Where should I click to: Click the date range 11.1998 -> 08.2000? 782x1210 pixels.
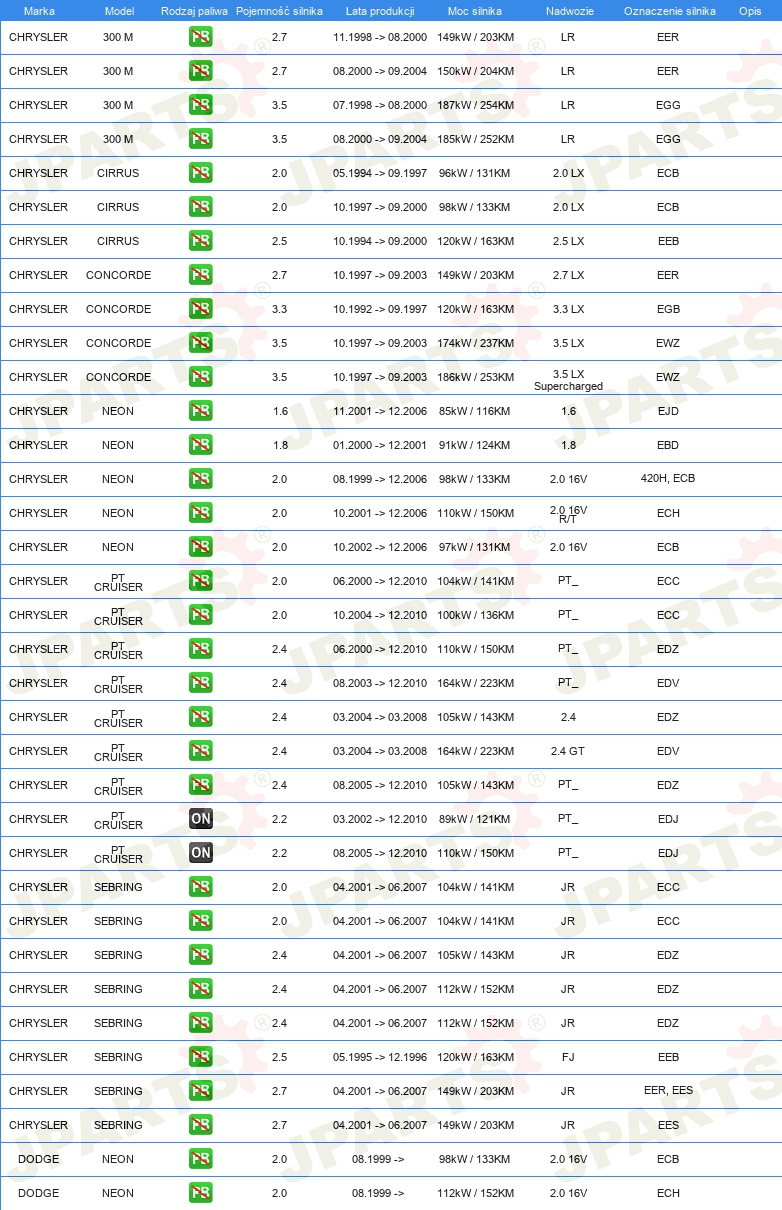(380, 37)
